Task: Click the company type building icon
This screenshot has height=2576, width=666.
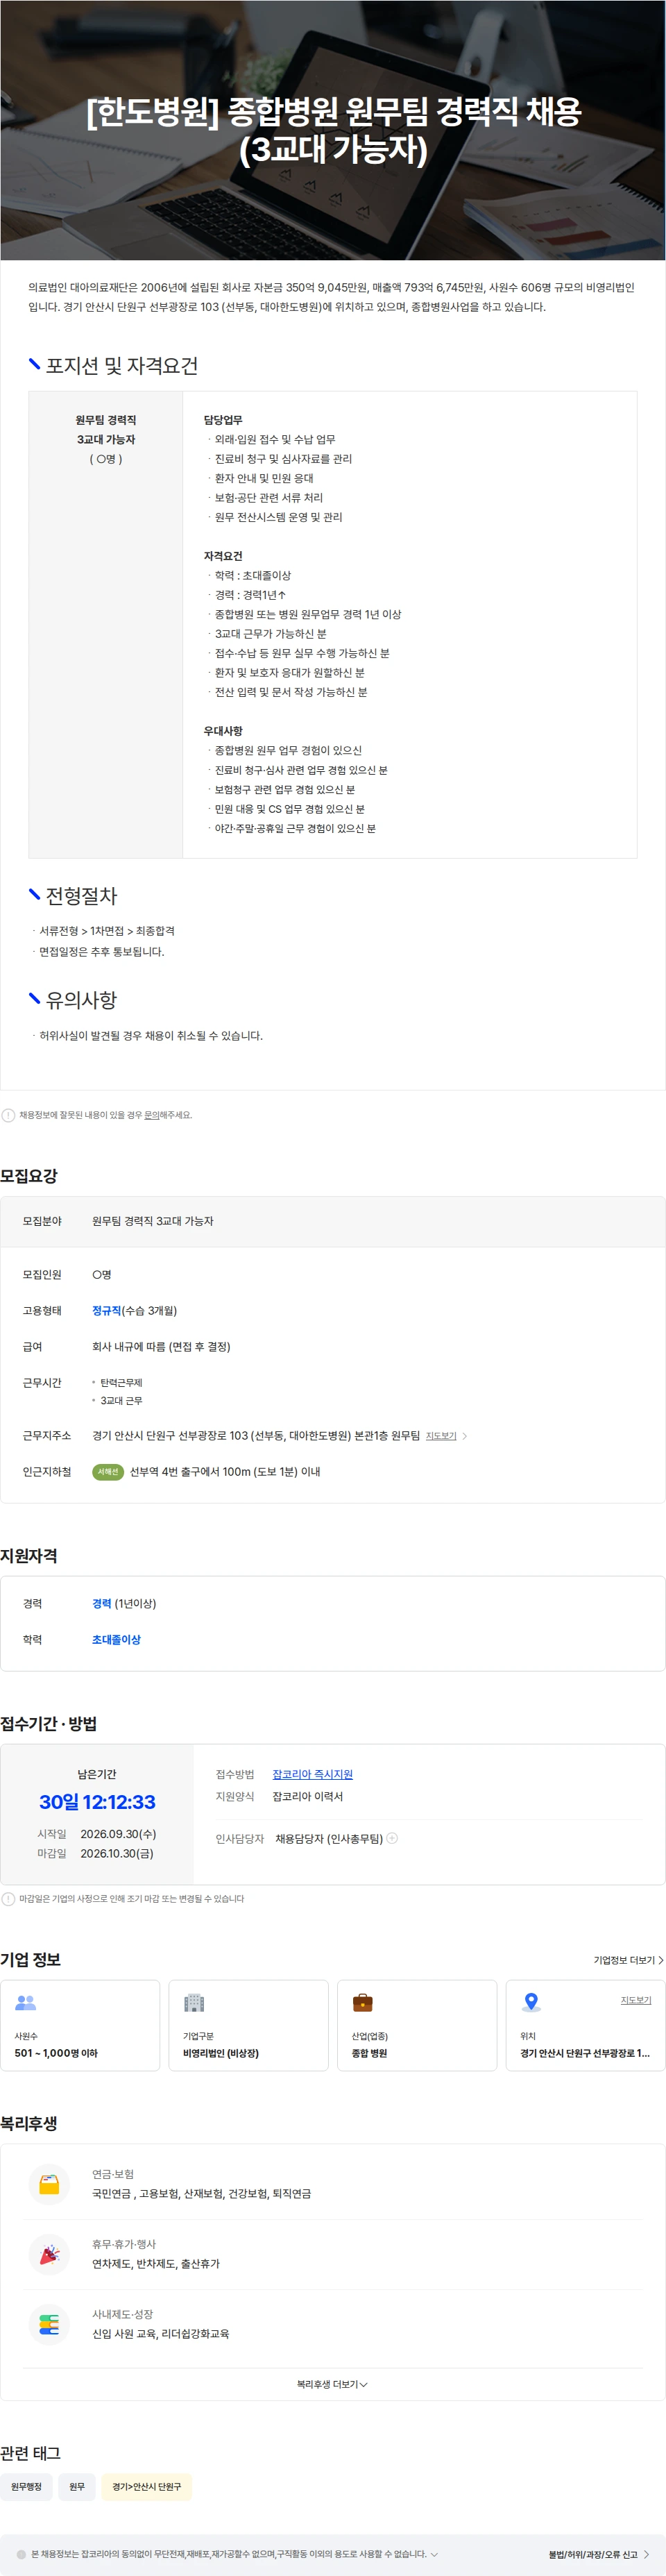Action: click(x=194, y=2002)
